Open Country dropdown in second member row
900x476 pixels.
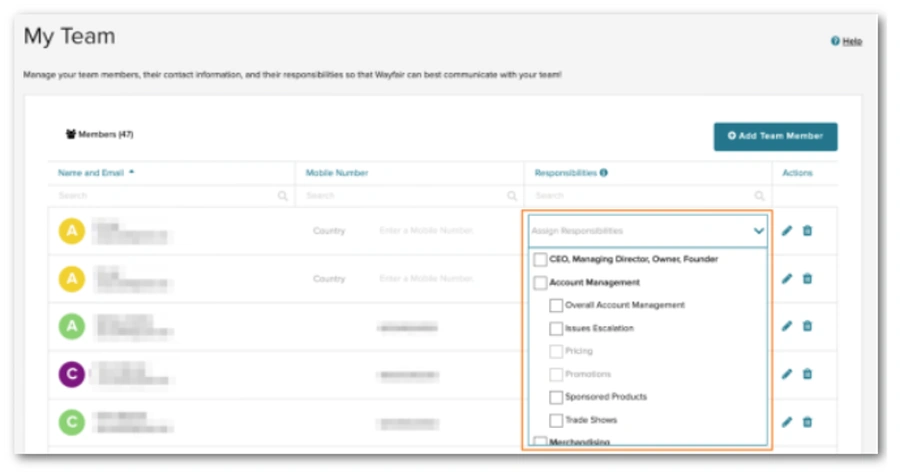(x=329, y=278)
